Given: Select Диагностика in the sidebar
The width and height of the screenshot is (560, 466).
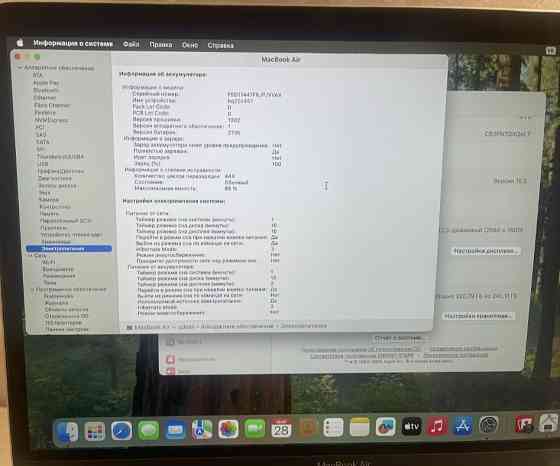Looking at the screenshot, I should [55, 178].
